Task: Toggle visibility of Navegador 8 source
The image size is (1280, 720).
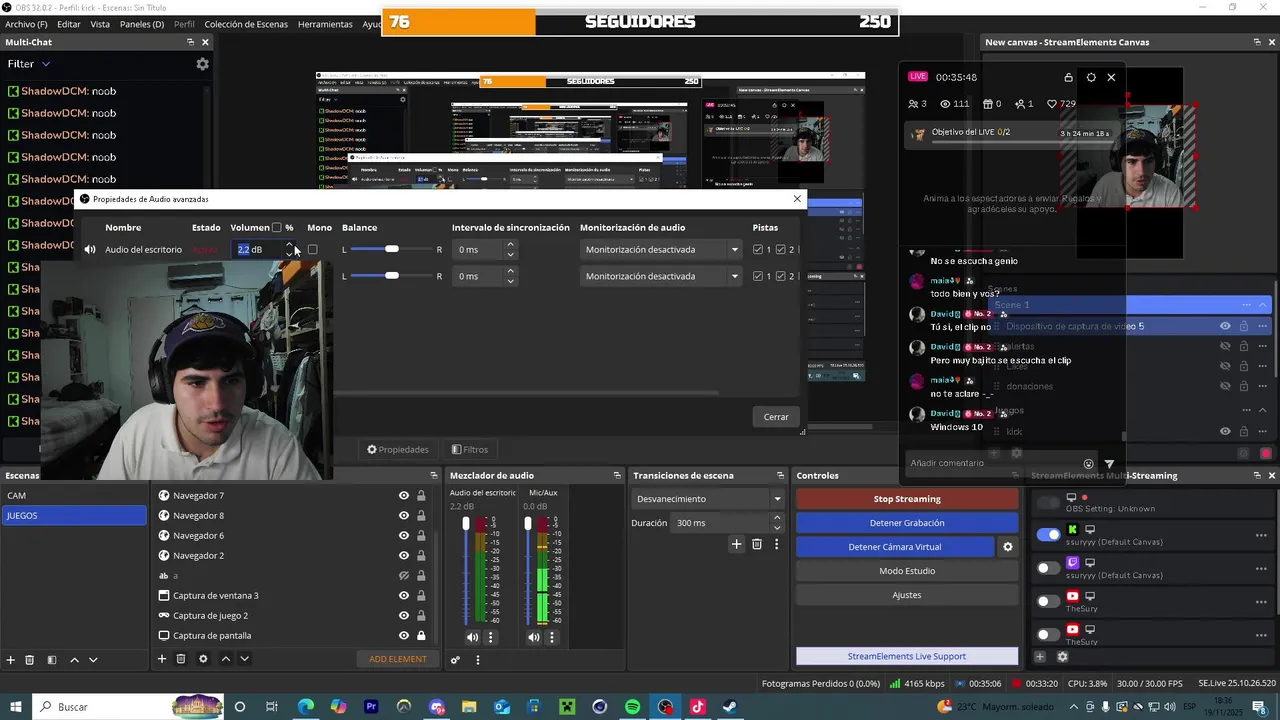Action: (x=404, y=516)
